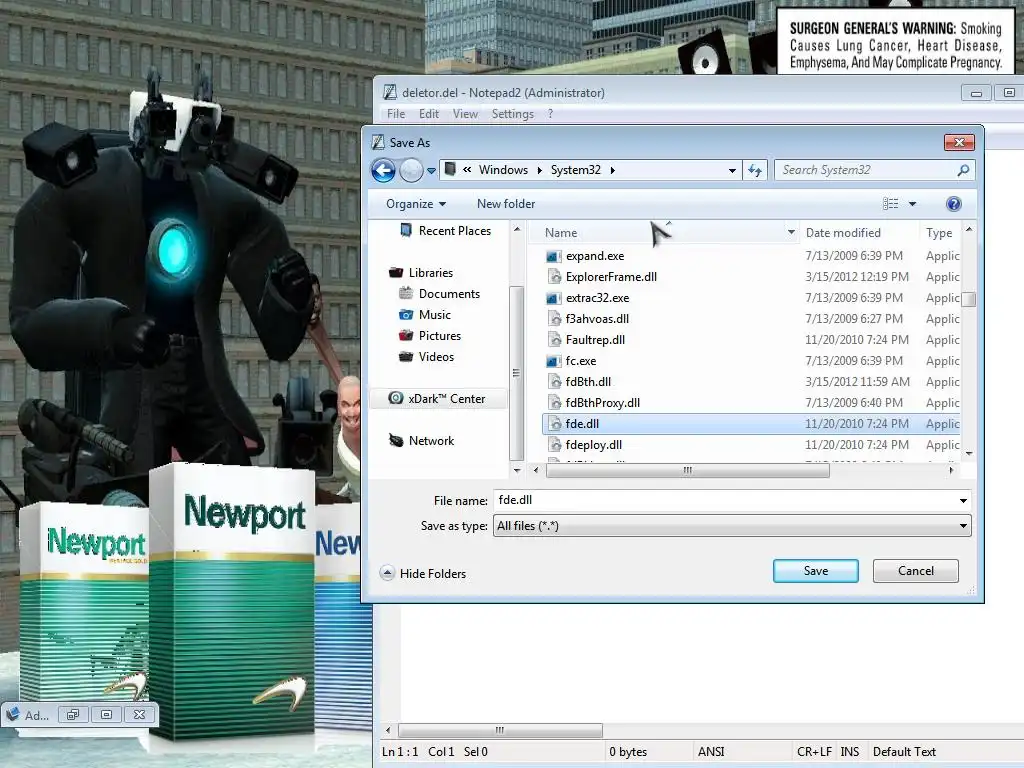The width and height of the screenshot is (1024, 768).
Task: Expand the arrow after System32 breadcrumb
Action: point(613,170)
